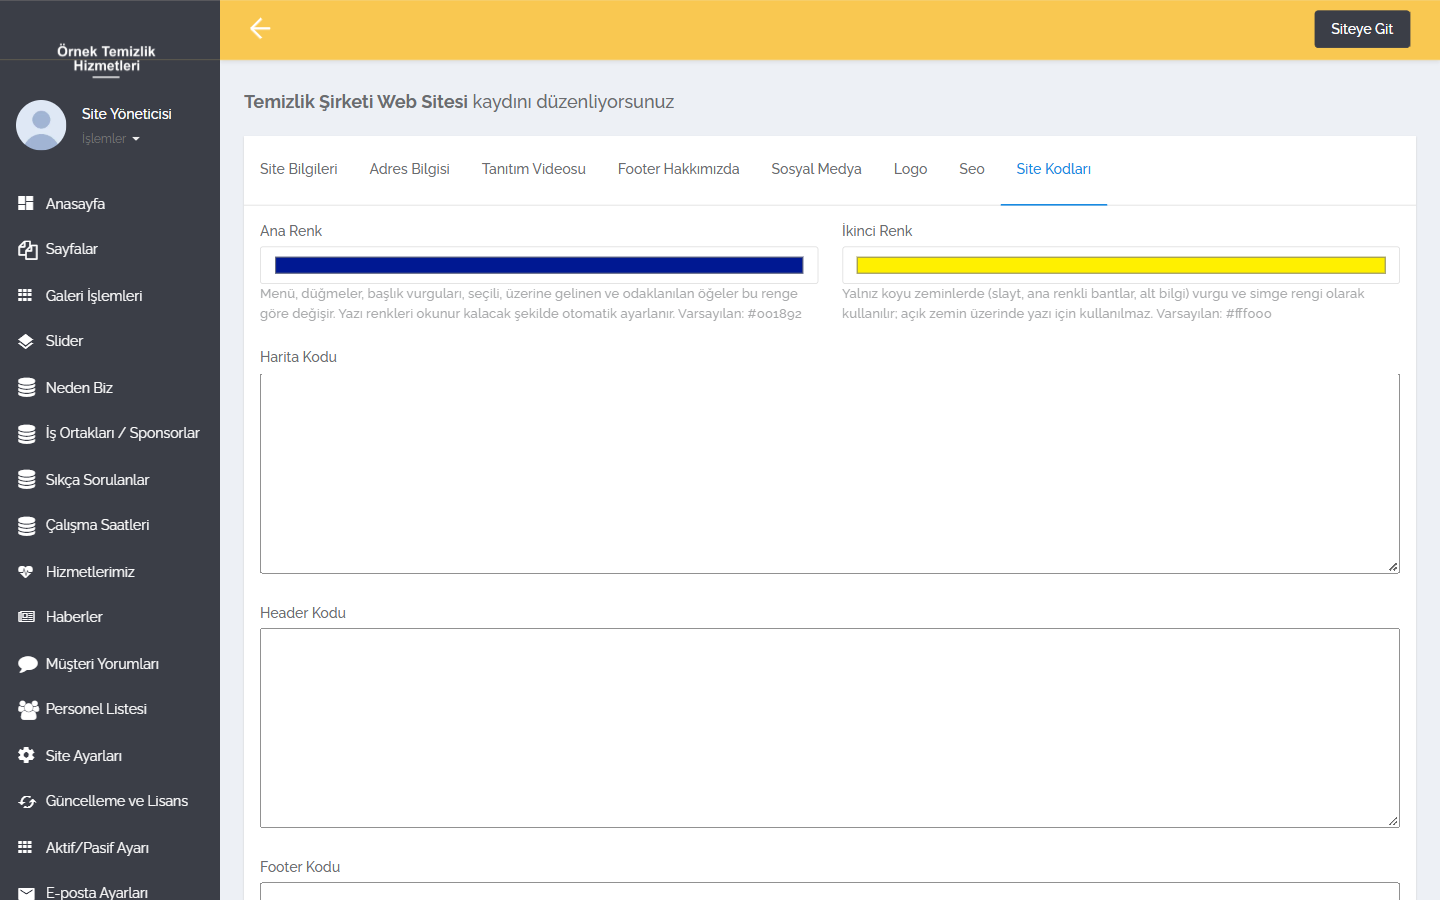
Task: Click the back arrow icon
Action: tap(260, 29)
